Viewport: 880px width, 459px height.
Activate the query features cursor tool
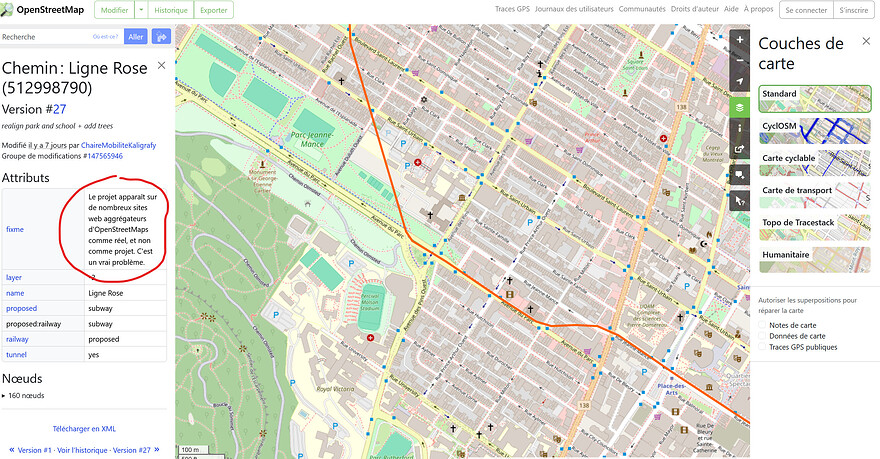(x=740, y=200)
